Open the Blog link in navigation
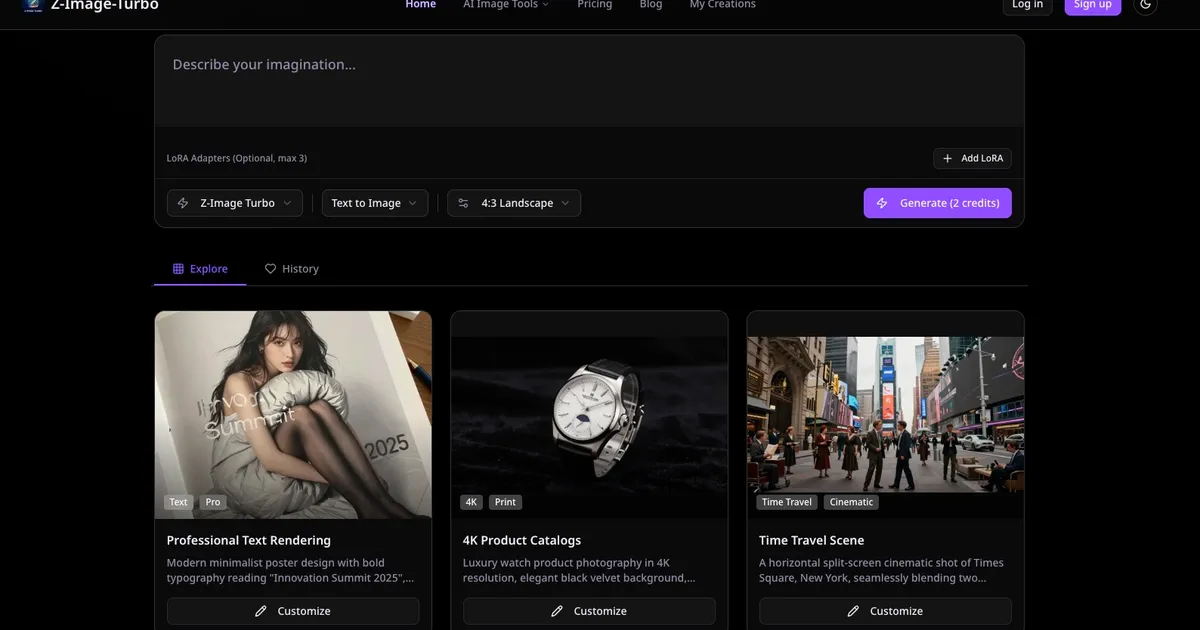 [x=651, y=5]
